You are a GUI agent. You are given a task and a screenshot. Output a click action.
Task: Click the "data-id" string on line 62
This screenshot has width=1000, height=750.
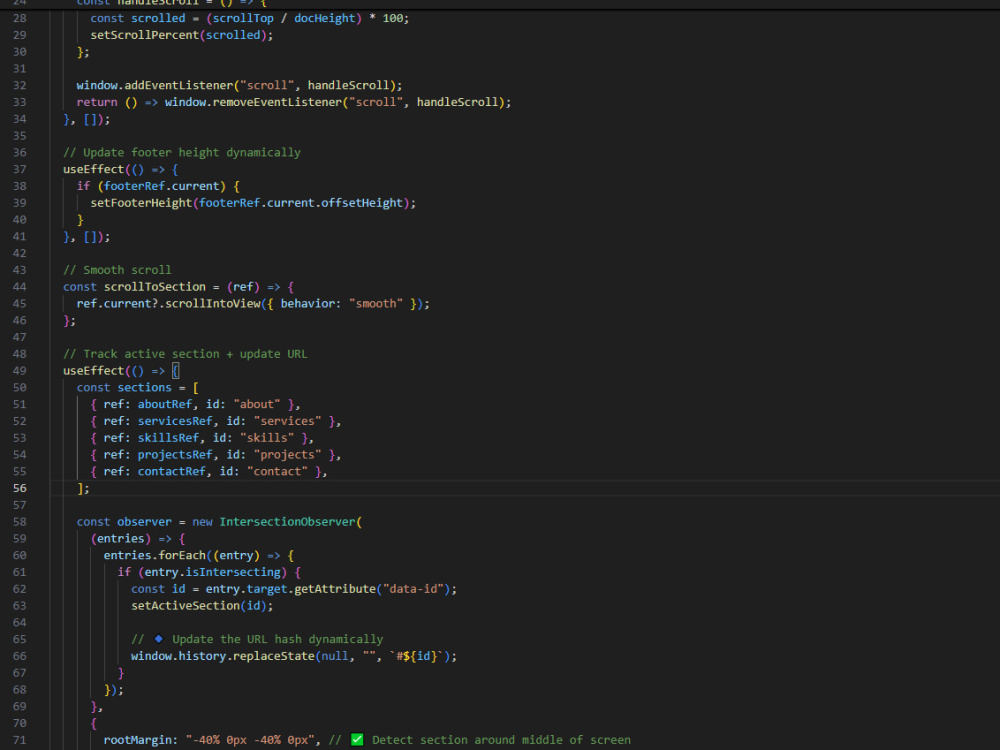pyautogui.click(x=413, y=589)
